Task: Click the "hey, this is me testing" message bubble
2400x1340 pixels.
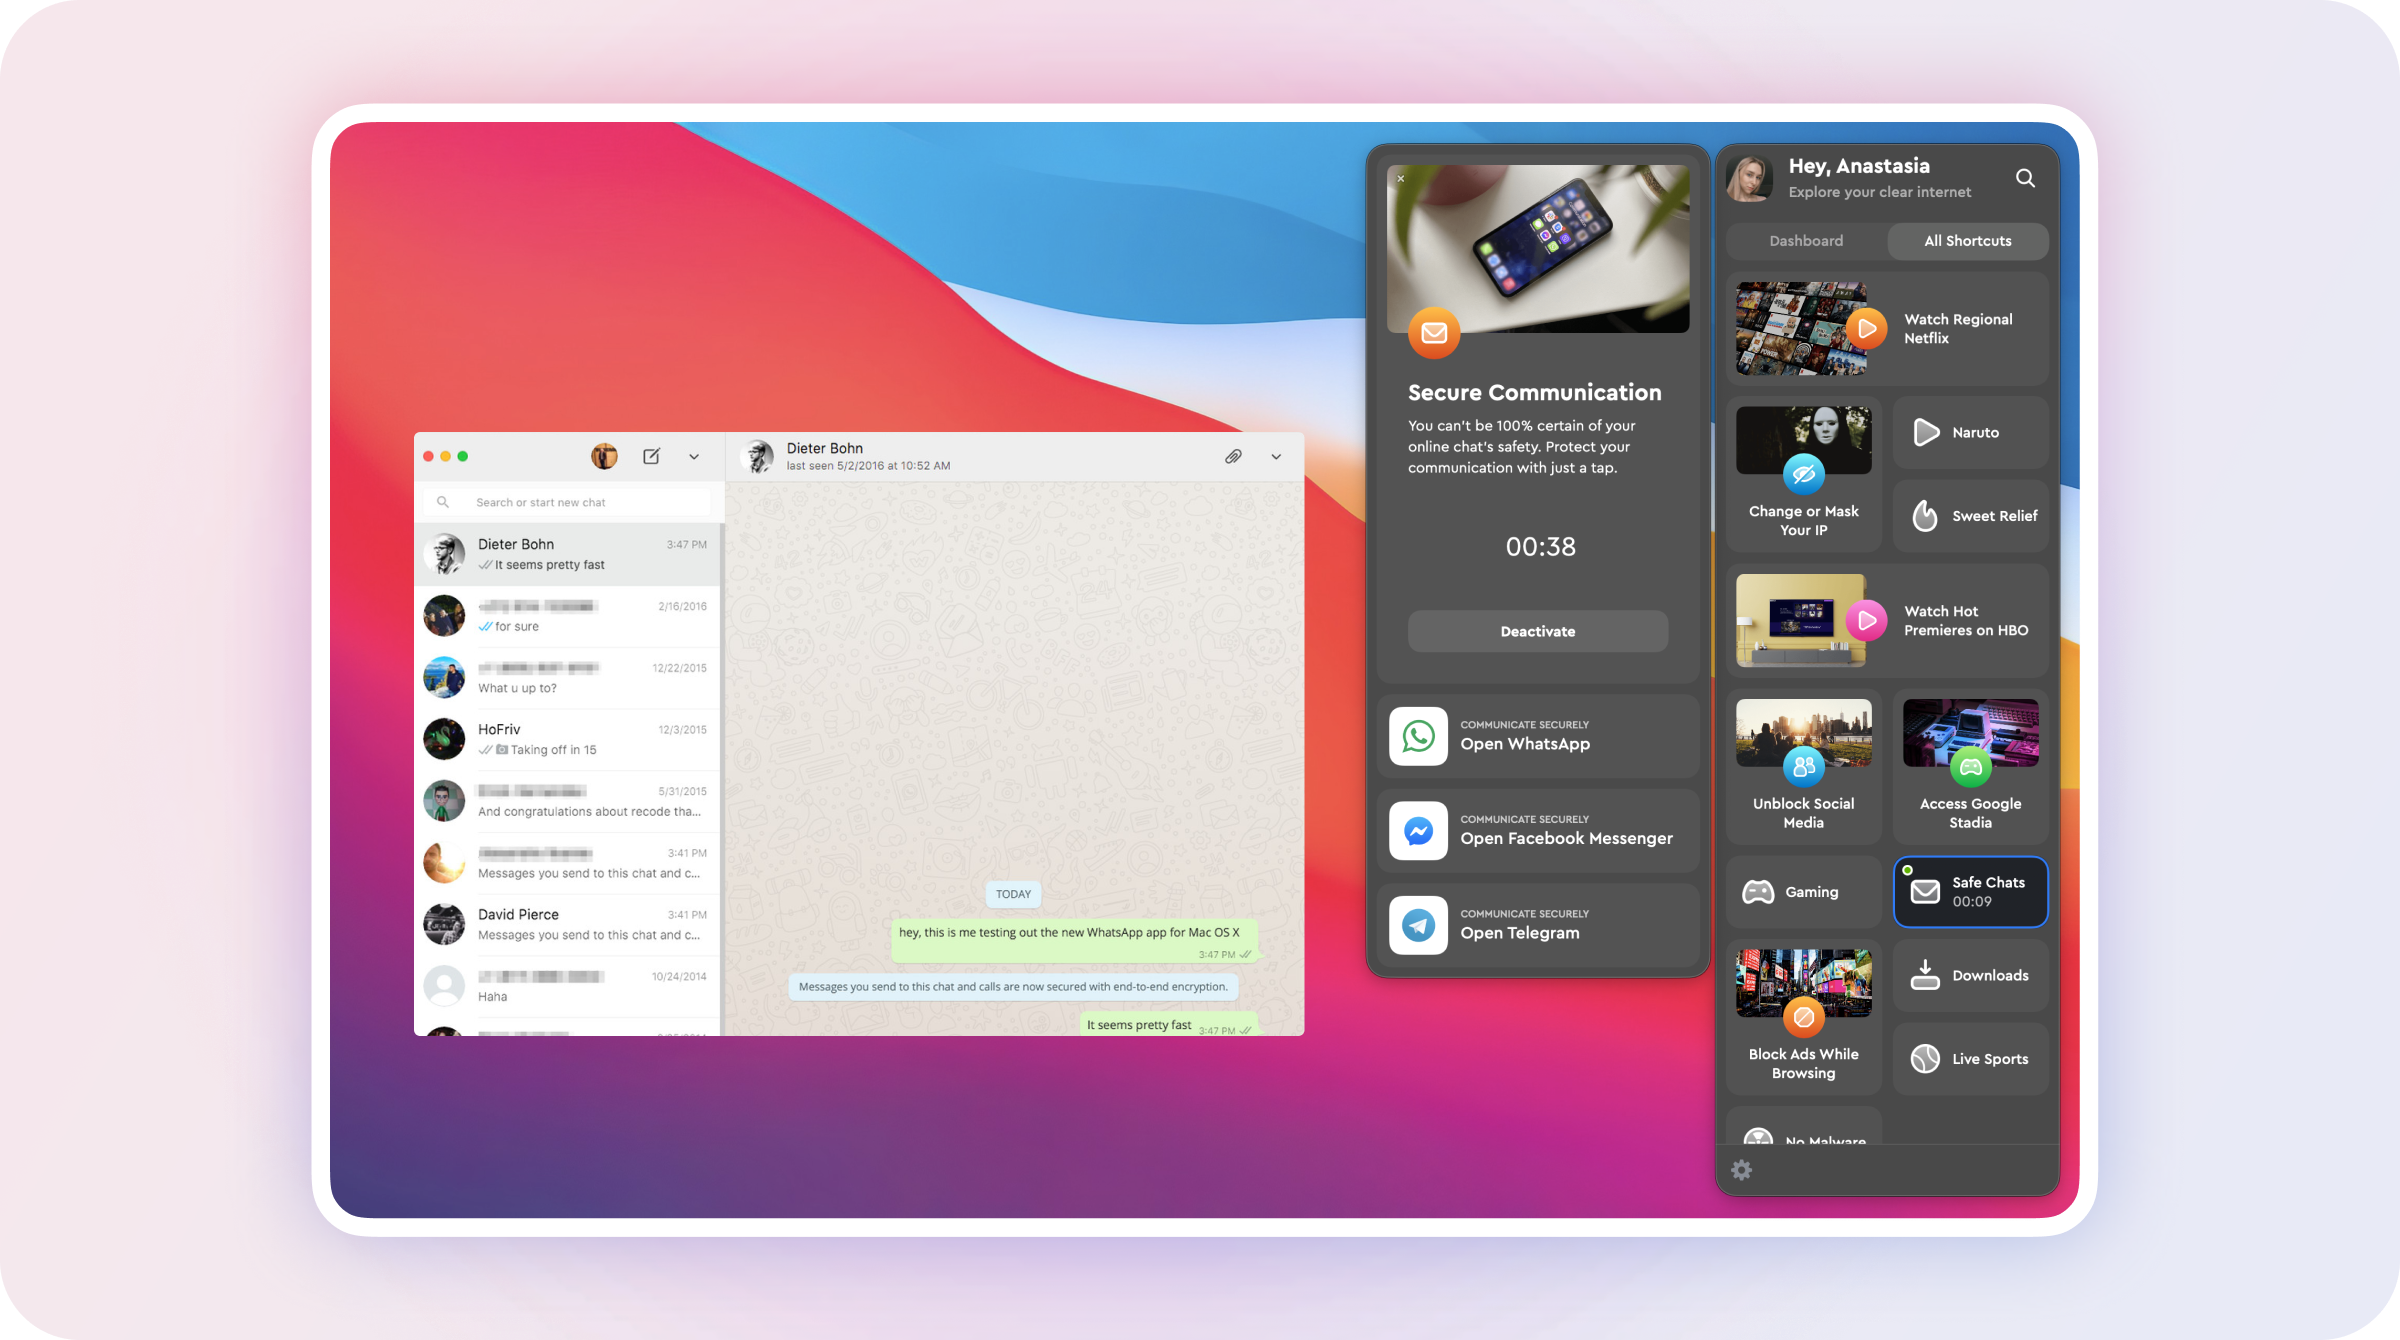Action: click(x=1074, y=941)
